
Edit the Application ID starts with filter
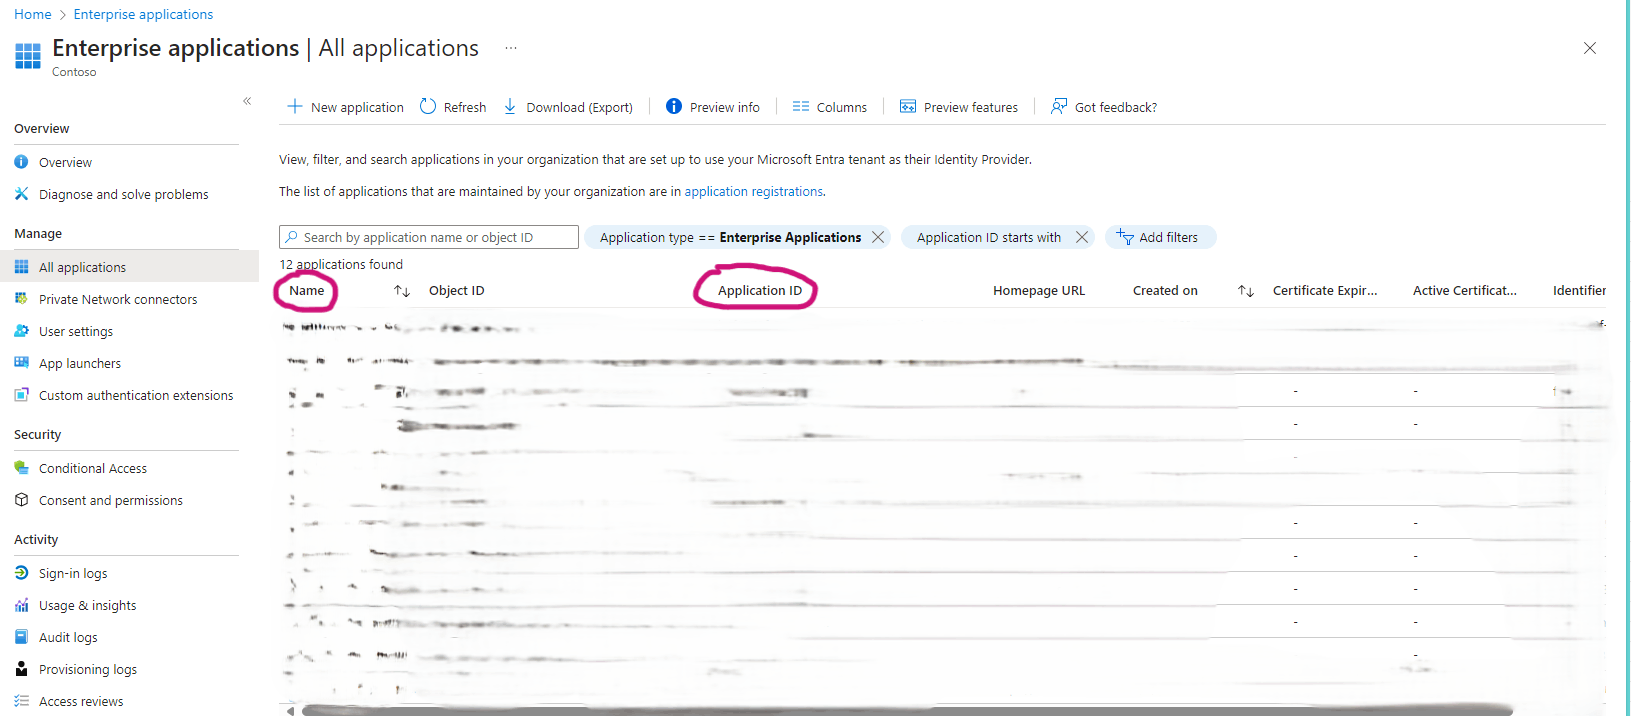(x=989, y=237)
